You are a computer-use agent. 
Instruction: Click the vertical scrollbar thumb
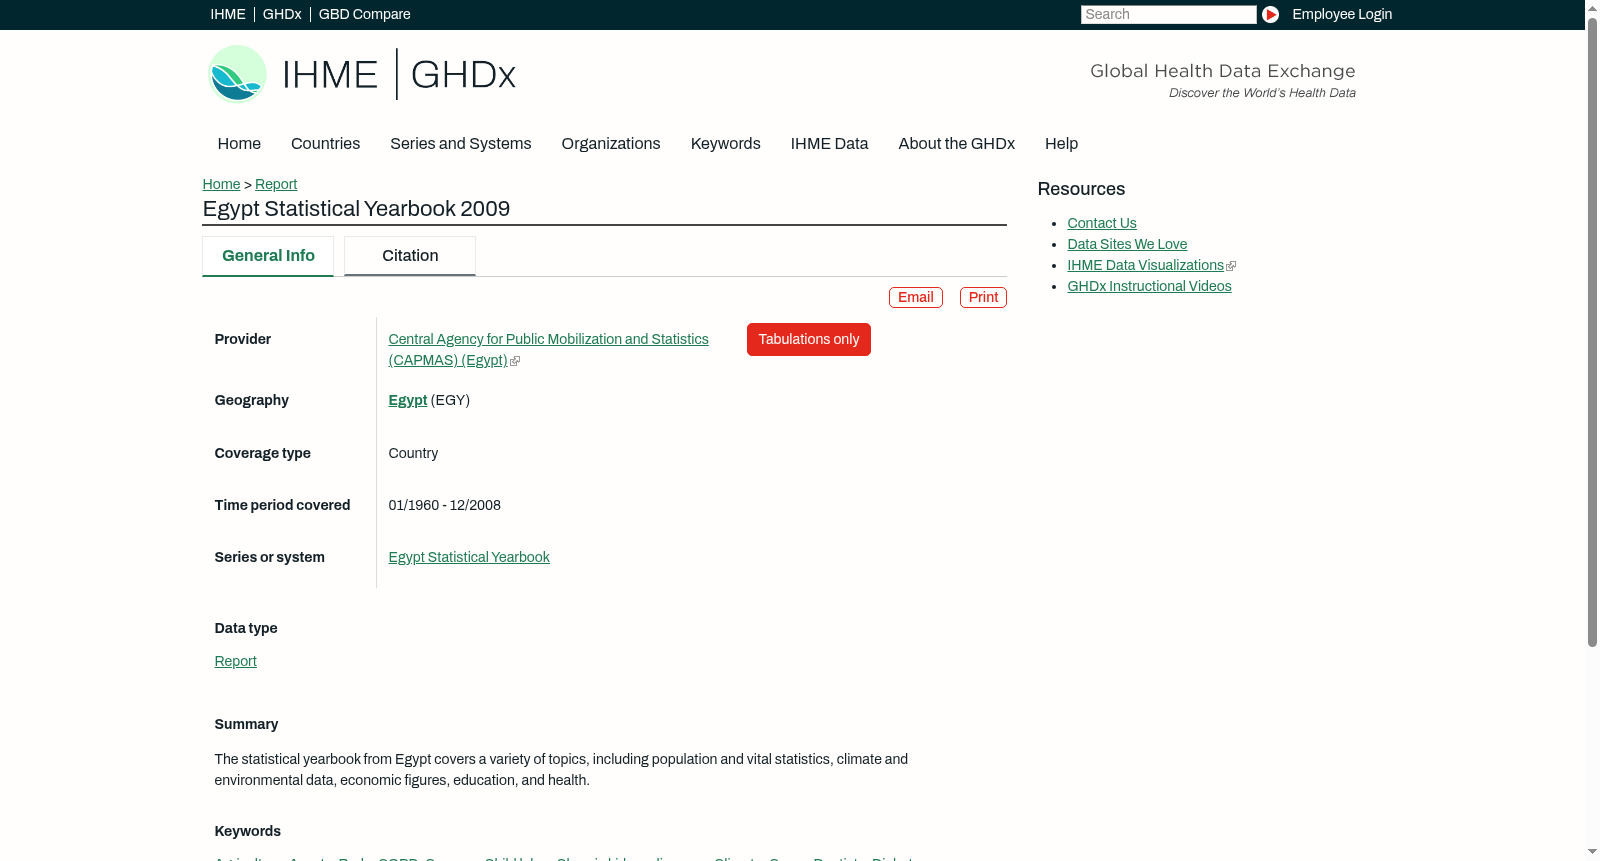click(x=1592, y=330)
